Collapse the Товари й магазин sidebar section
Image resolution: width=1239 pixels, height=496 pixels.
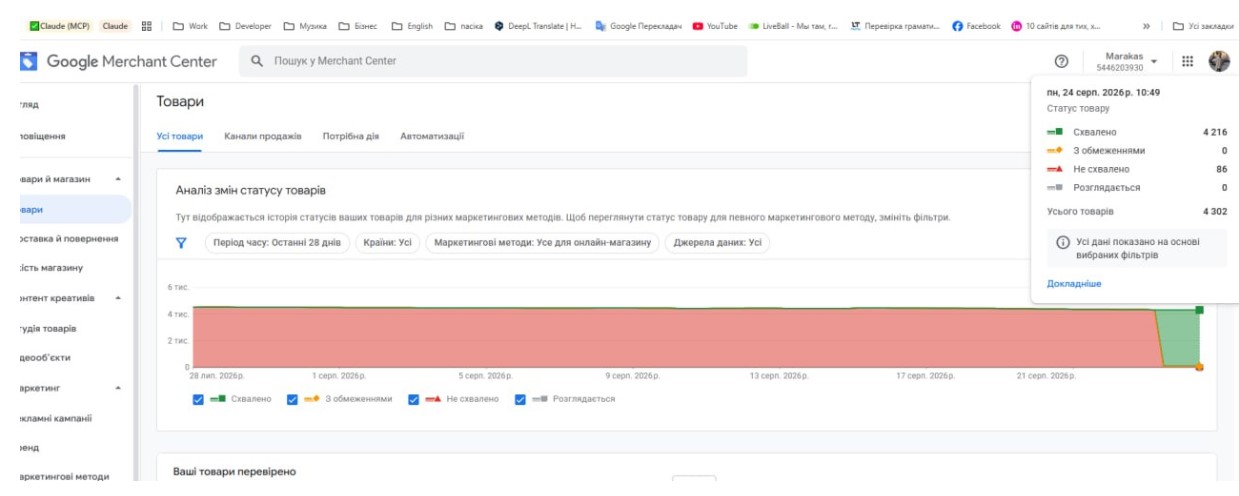pos(119,179)
